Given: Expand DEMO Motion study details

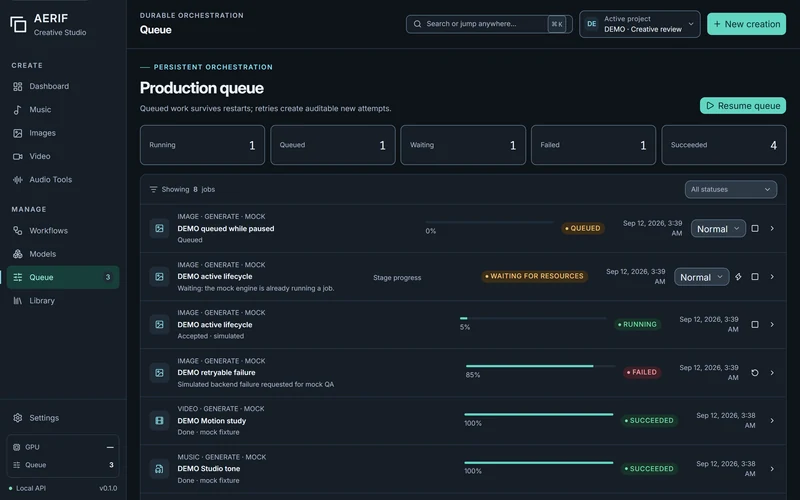Looking at the screenshot, I should tap(772, 421).
